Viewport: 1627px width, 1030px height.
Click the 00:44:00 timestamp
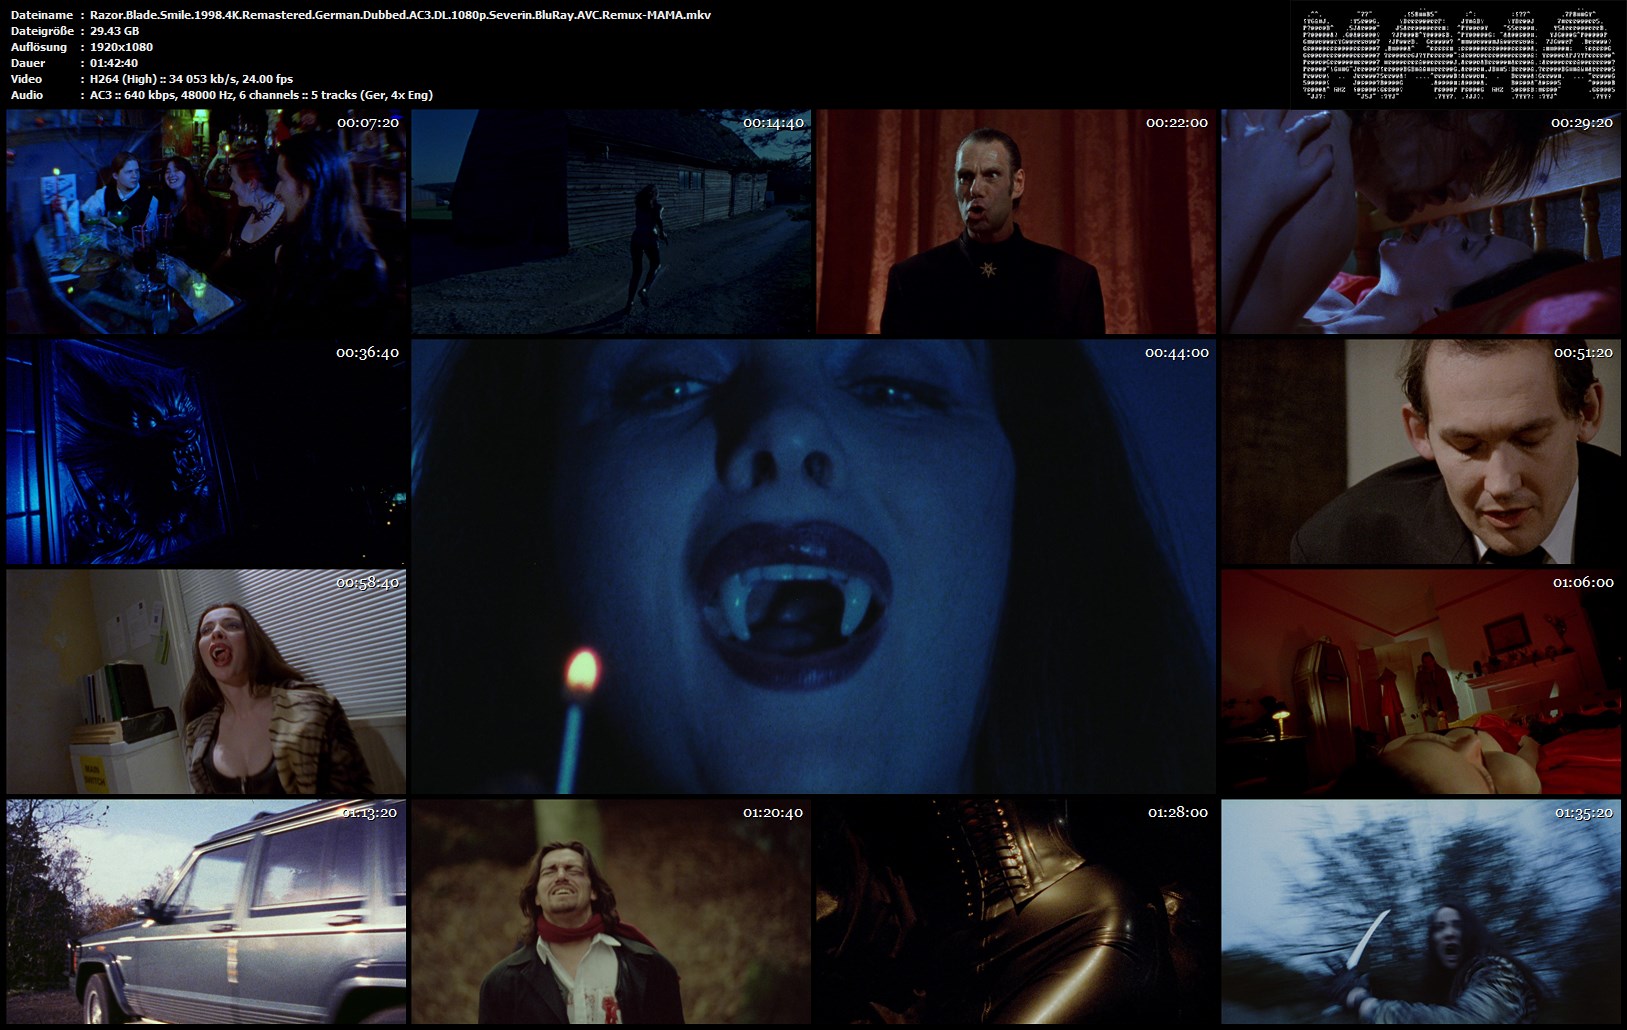tap(1177, 352)
